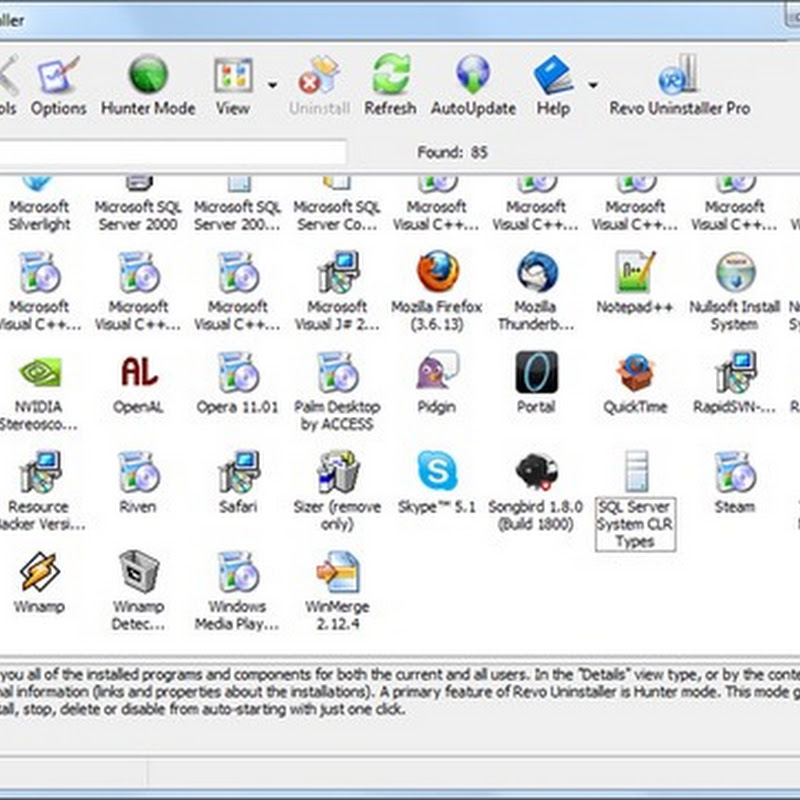The image size is (800, 800).
Task: Open the Options toolbar button
Action: point(58,86)
